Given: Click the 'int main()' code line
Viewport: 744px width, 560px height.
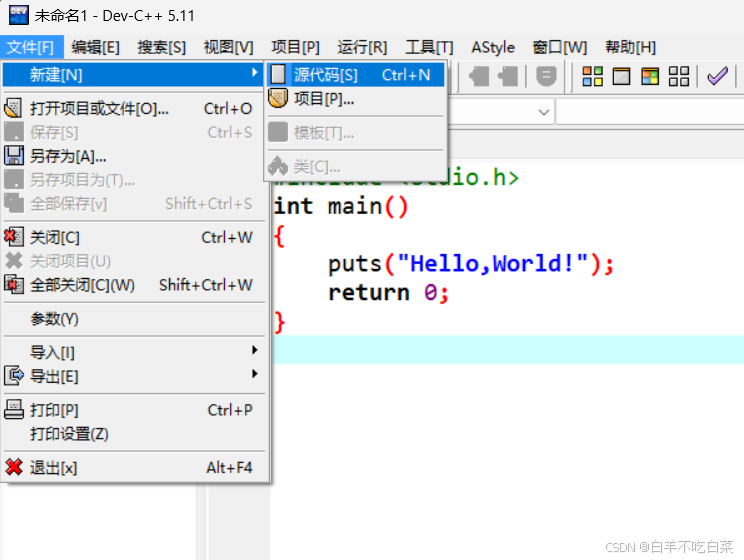Looking at the screenshot, I should [x=341, y=206].
